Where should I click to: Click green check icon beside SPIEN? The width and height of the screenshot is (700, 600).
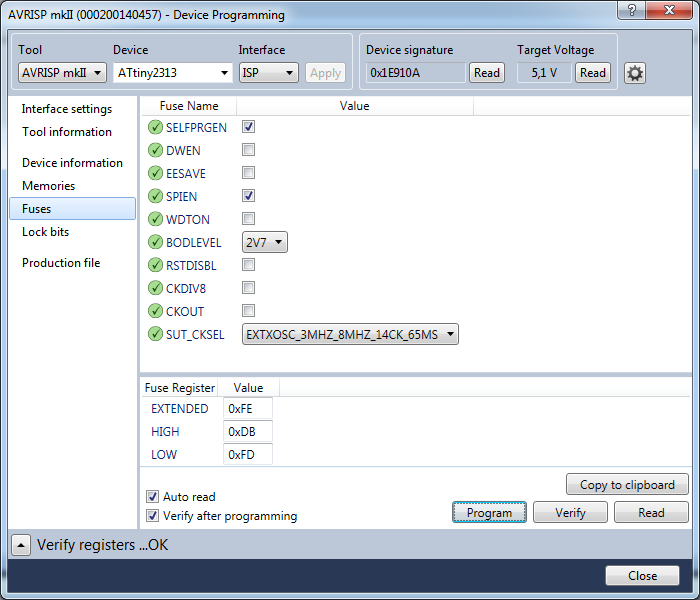click(155, 196)
